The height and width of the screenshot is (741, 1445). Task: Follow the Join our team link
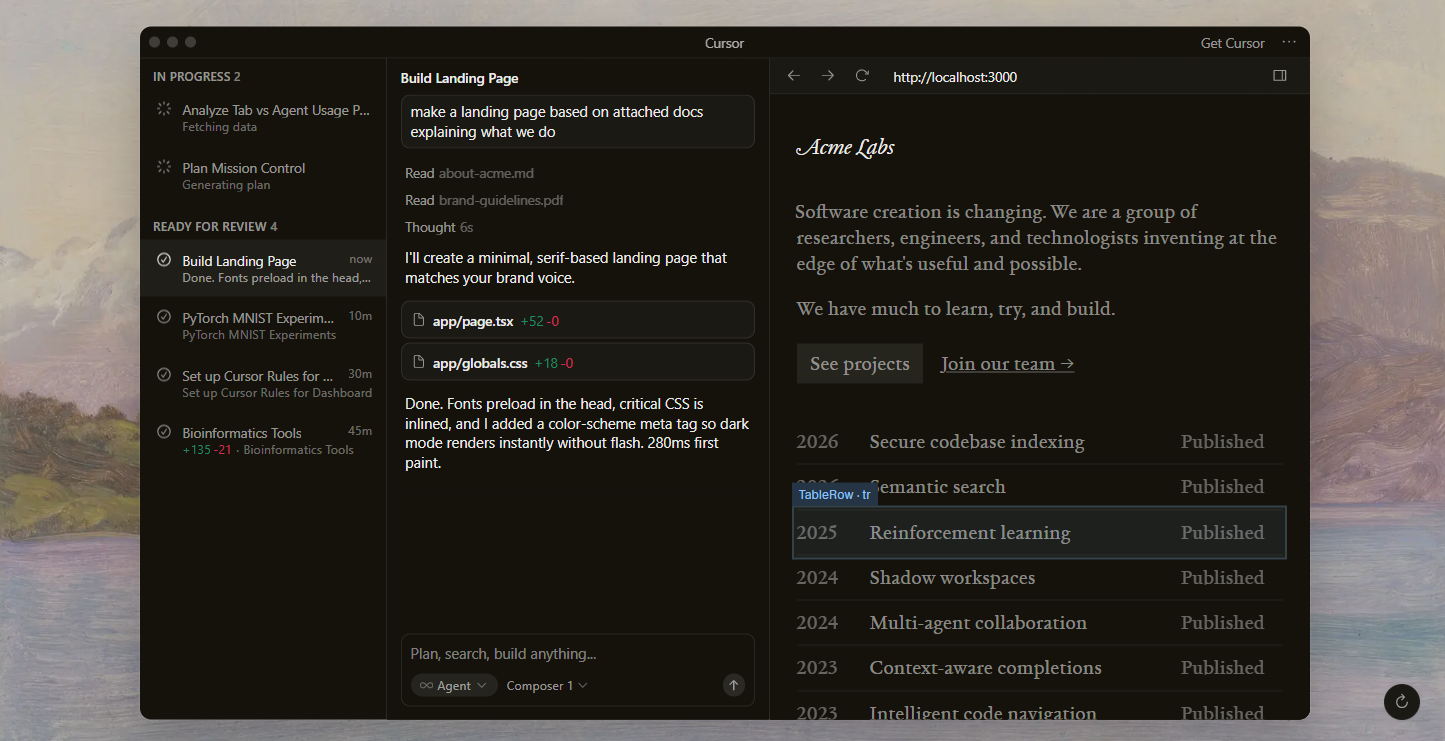(x=1007, y=364)
